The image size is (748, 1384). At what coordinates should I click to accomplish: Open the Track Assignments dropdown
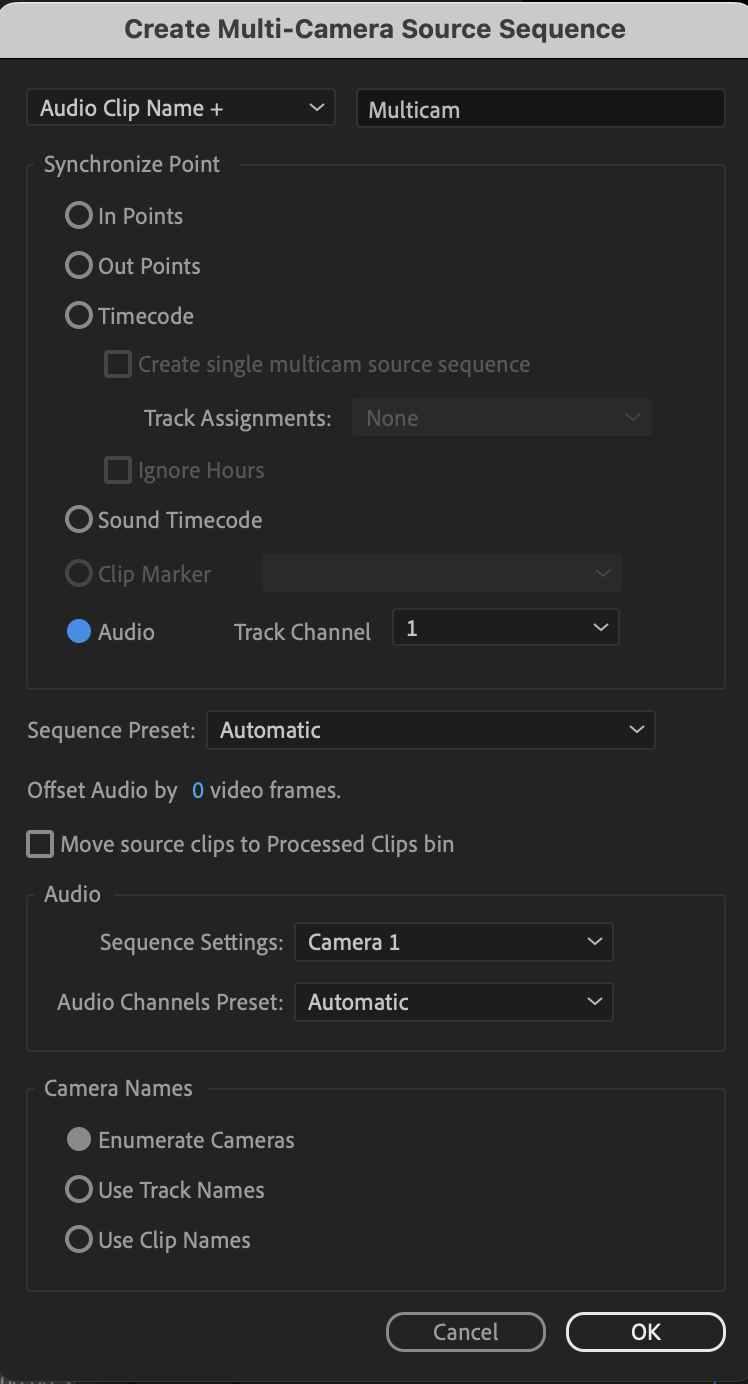tap(502, 418)
